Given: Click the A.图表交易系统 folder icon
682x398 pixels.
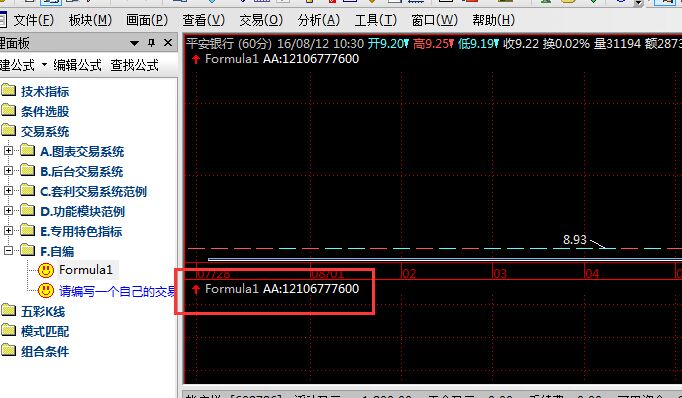Looking at the screenshot, I should point(27,150).
